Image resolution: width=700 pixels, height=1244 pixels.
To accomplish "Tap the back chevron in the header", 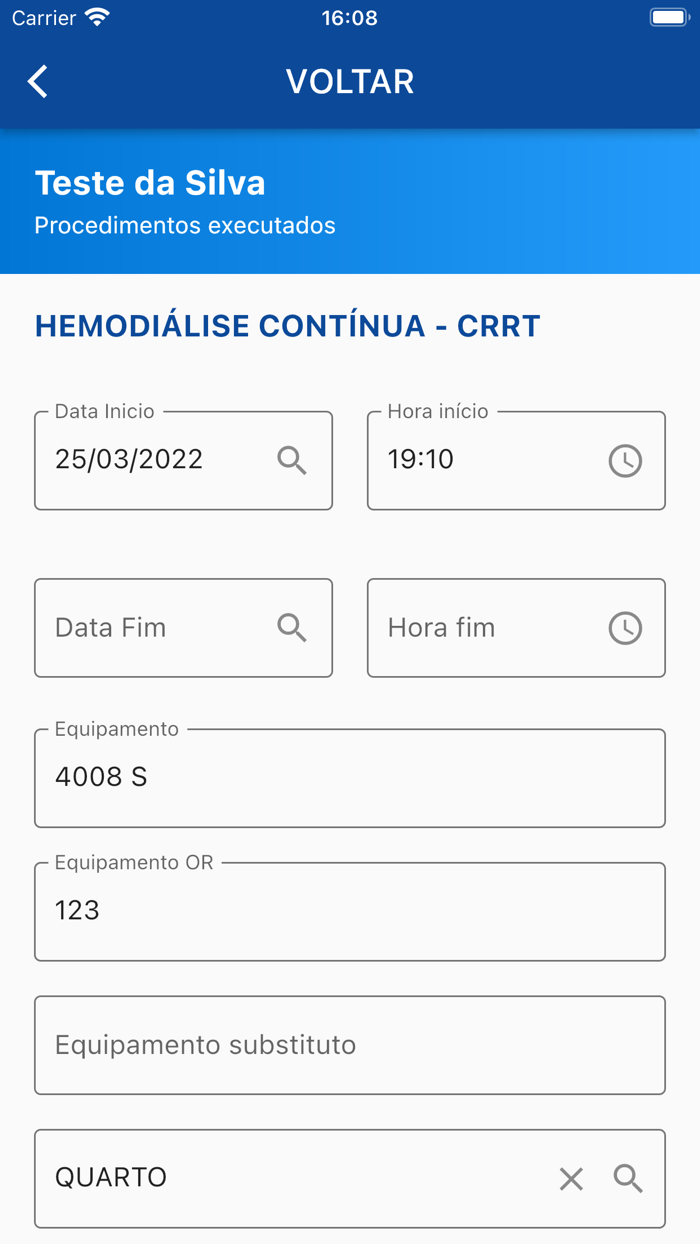I will 37,81.
